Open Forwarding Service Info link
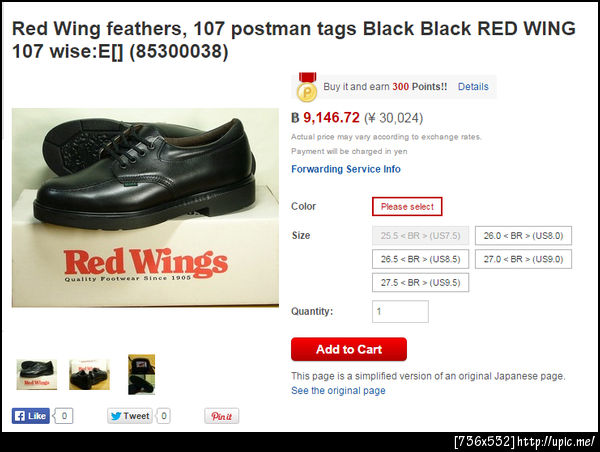600x452 pixels. click(345, 169)
